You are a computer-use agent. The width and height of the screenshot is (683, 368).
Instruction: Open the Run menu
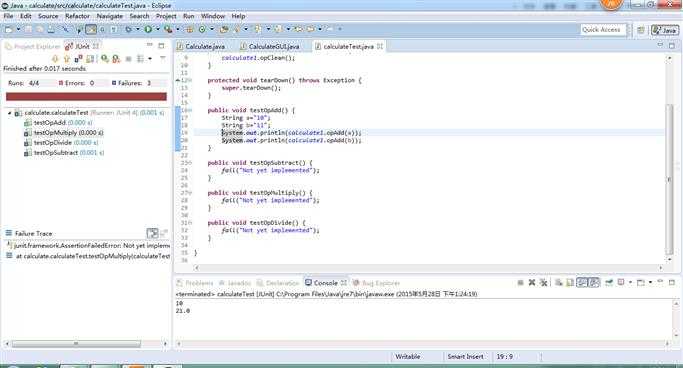point(189,16)
